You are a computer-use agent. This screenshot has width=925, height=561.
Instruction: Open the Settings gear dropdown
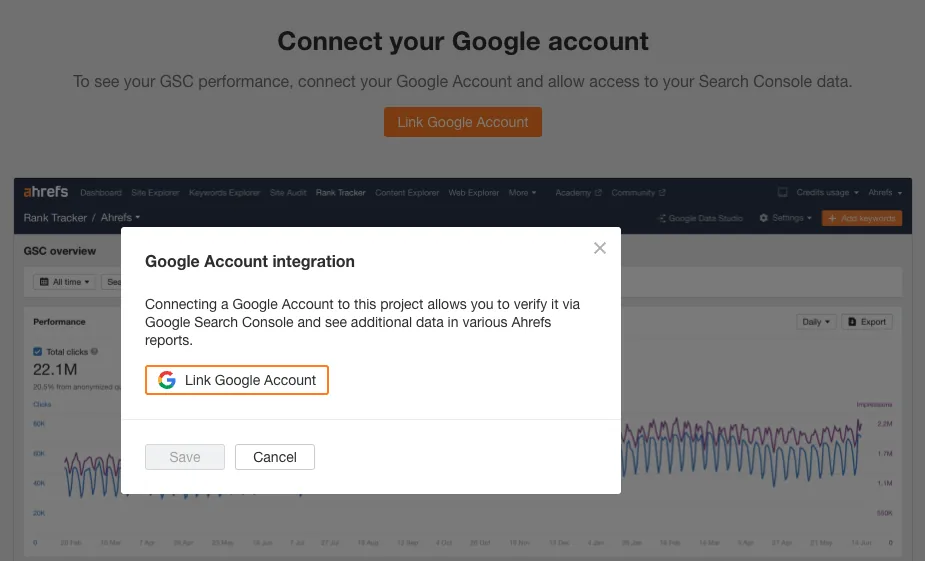(785, 218)
